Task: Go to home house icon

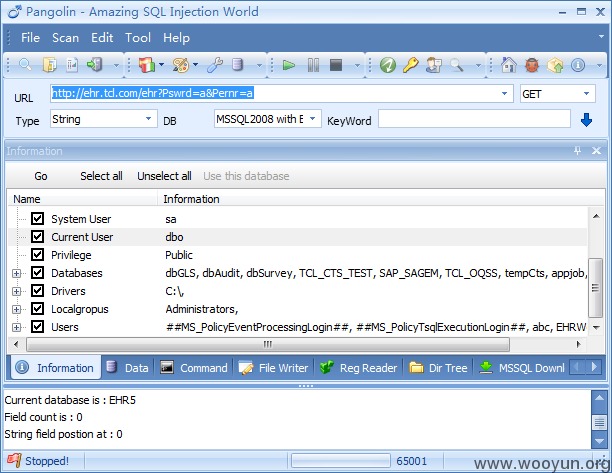Action: coord(509,65)
